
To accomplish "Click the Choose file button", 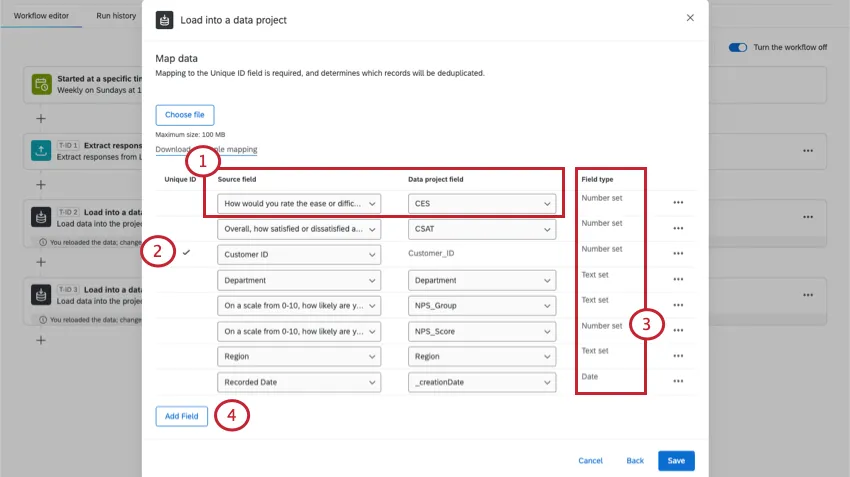I will (185, 115).
